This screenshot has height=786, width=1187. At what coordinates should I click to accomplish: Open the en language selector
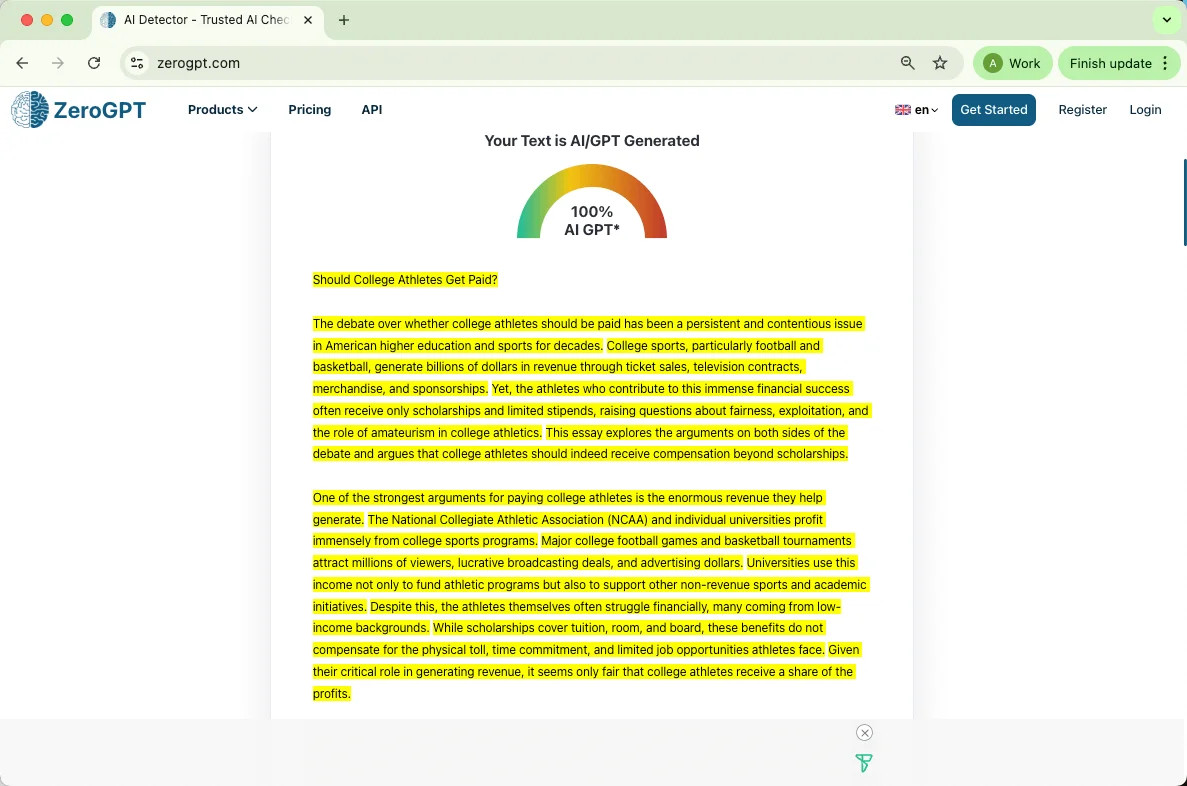[916, 110]
